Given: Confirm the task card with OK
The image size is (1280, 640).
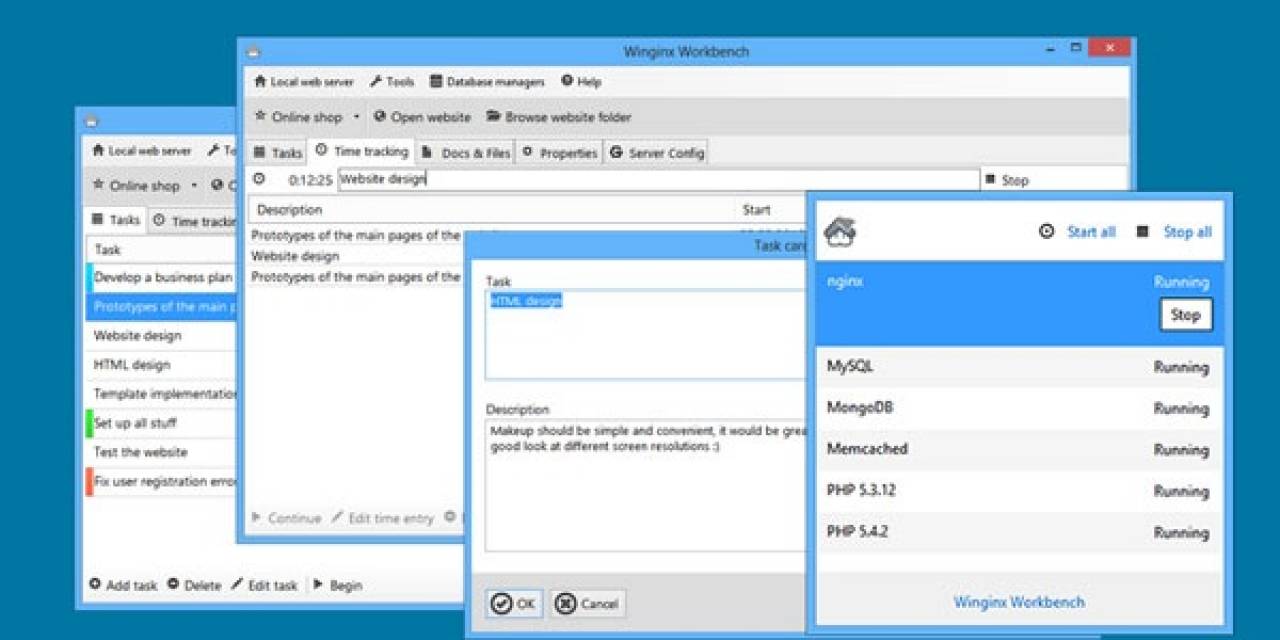Looking at the screenshot, I should (513, 603).
